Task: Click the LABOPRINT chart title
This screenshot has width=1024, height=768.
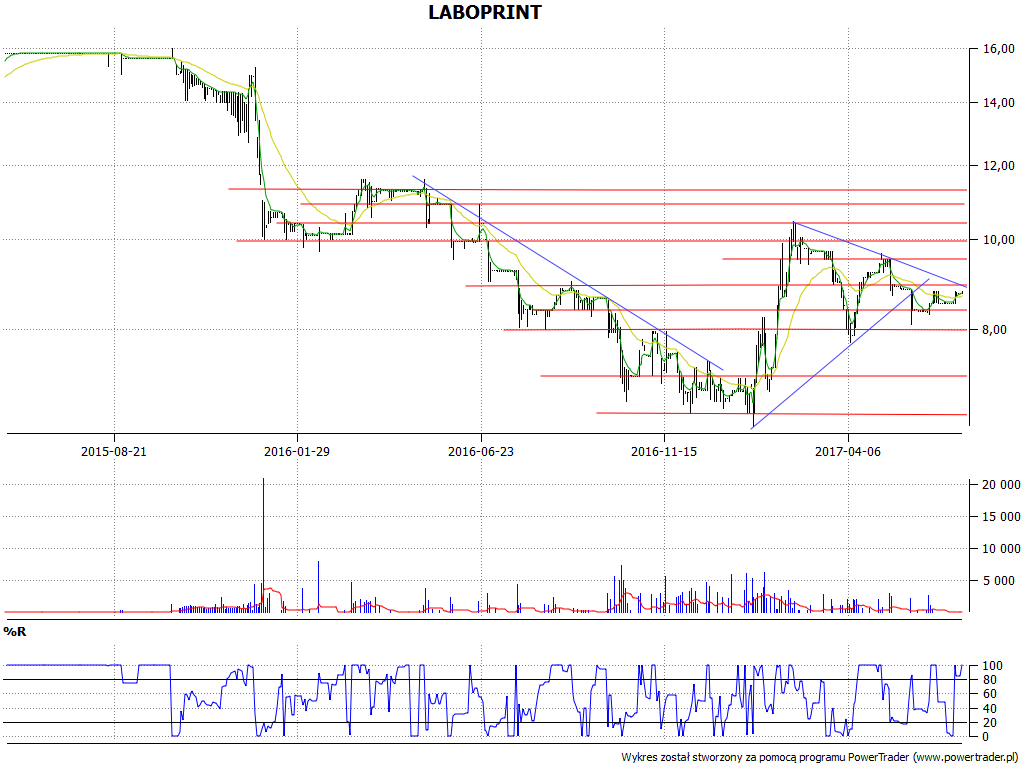Action: tap(485, 12)
